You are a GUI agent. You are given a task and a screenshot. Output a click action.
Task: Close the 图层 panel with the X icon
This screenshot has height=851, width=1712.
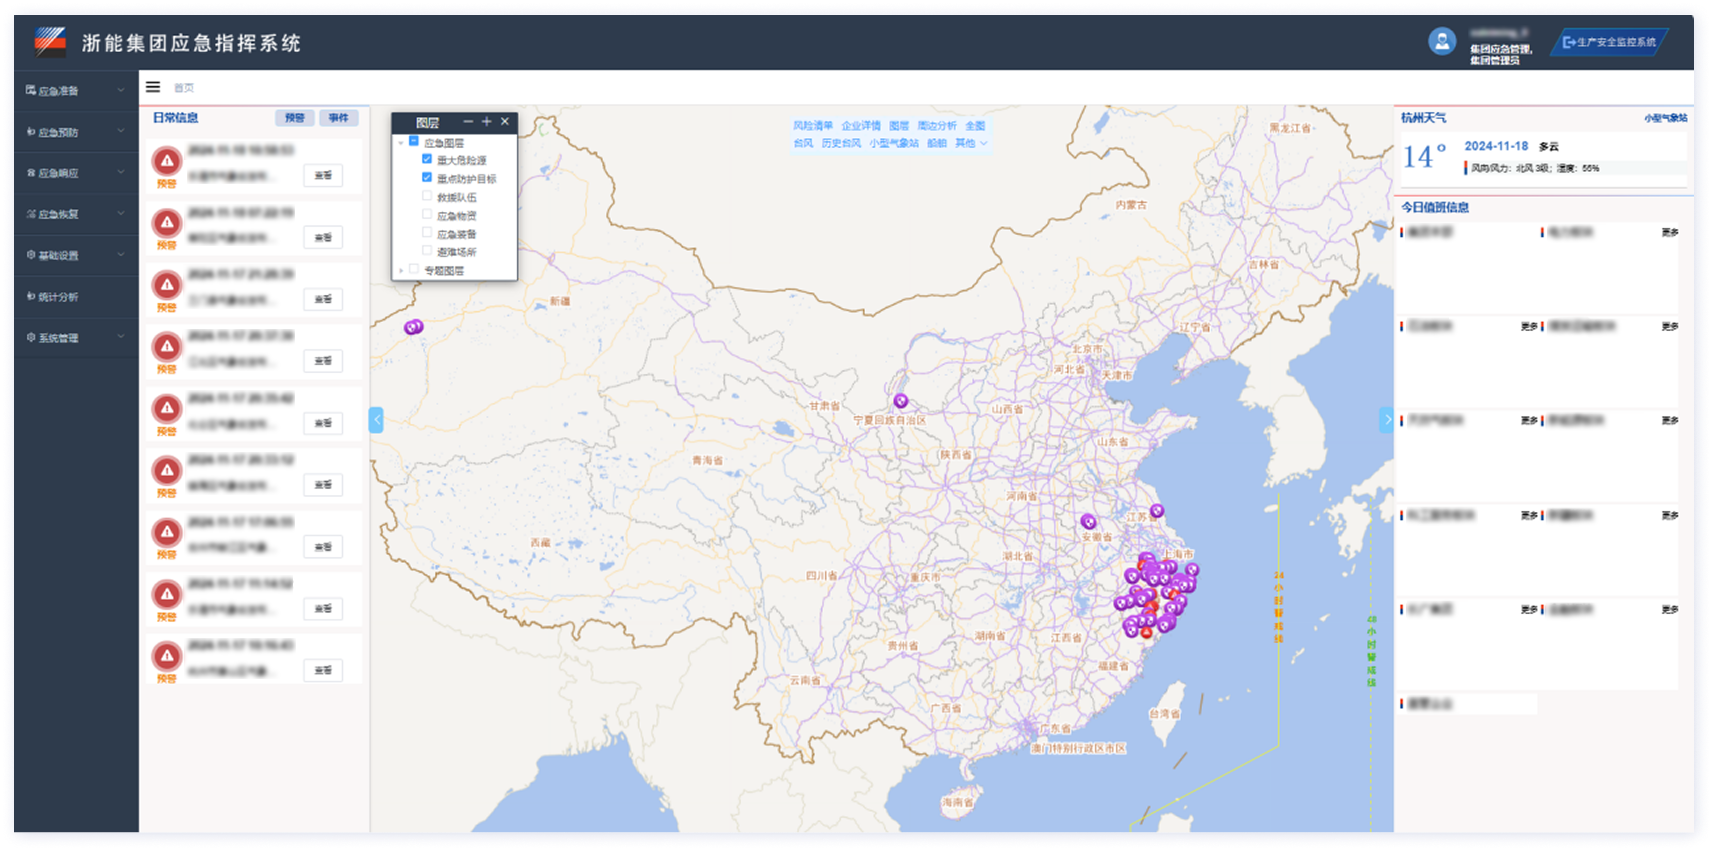pyautogui.click(x=505, y=122)
